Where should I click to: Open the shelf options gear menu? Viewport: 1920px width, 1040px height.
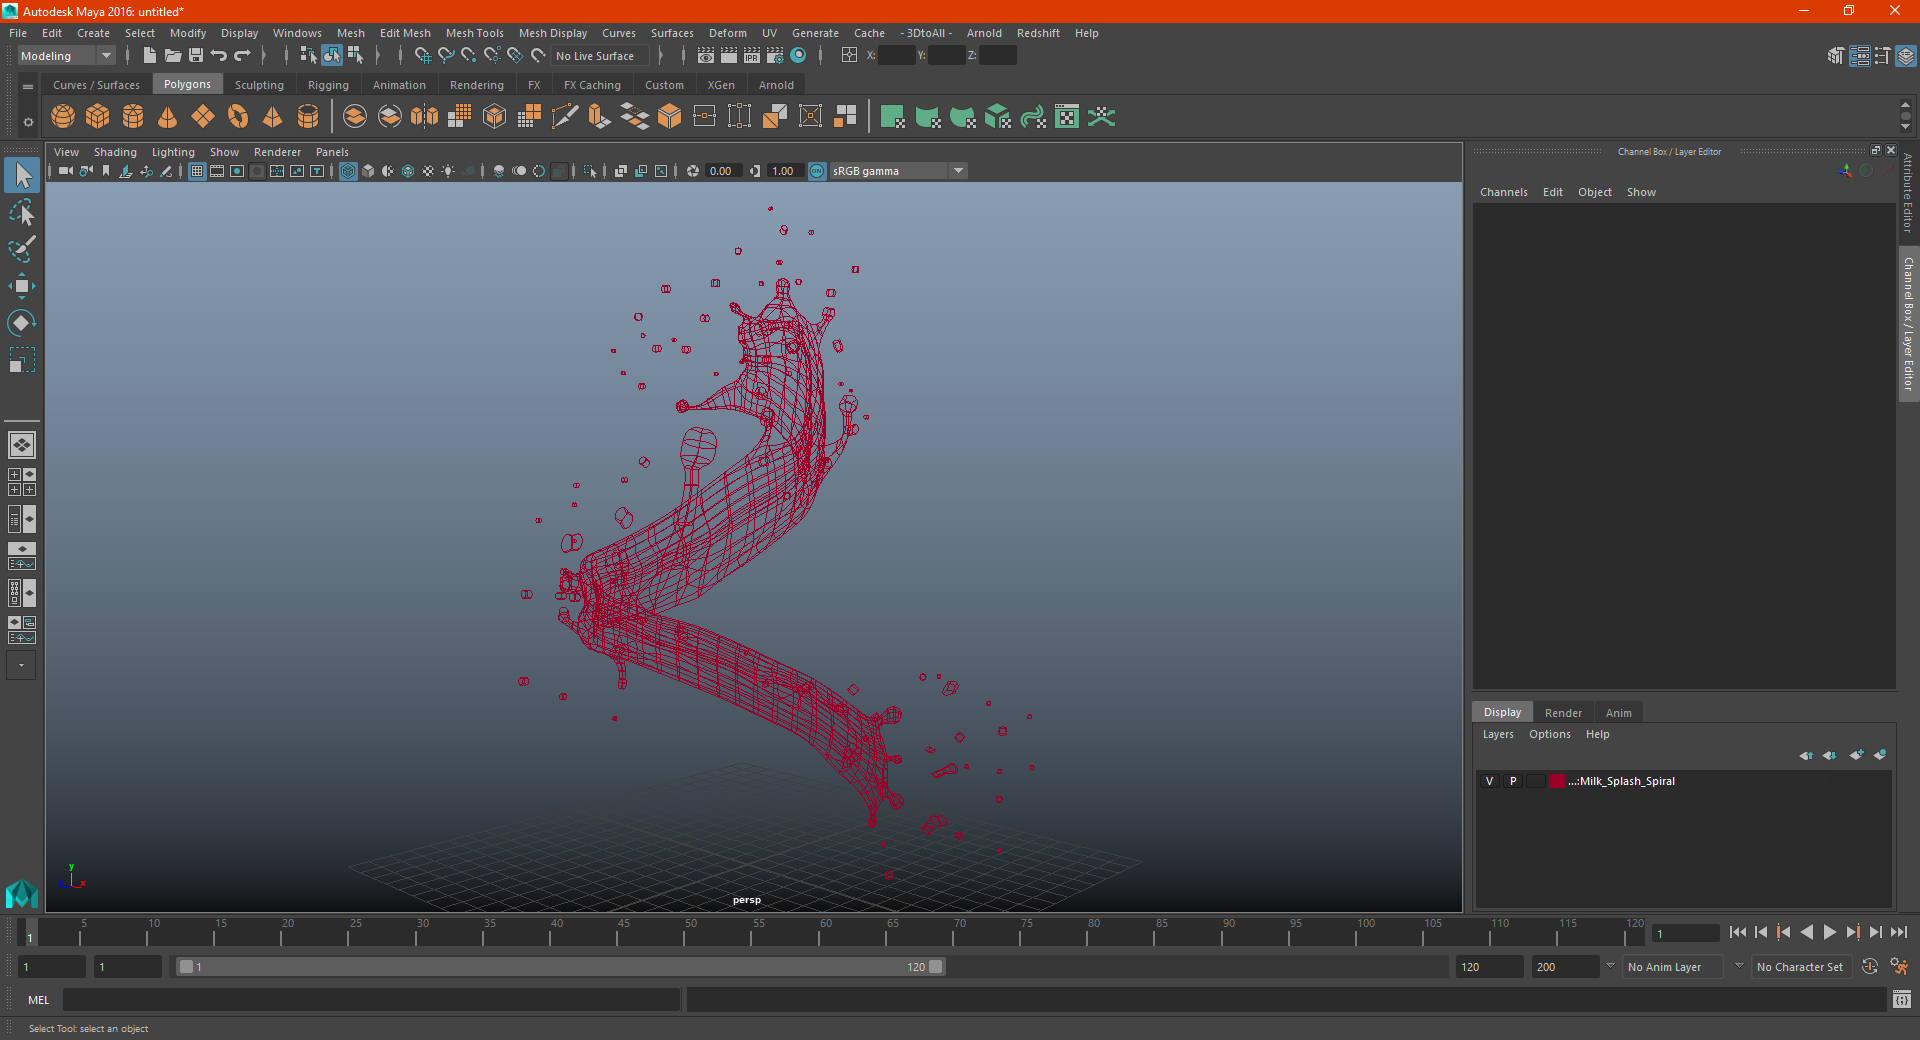[28, 122]
